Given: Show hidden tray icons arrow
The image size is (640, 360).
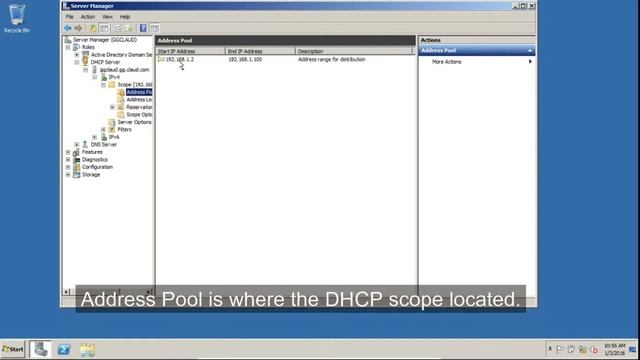Looking at the screenshot, I should pos(550,349).
